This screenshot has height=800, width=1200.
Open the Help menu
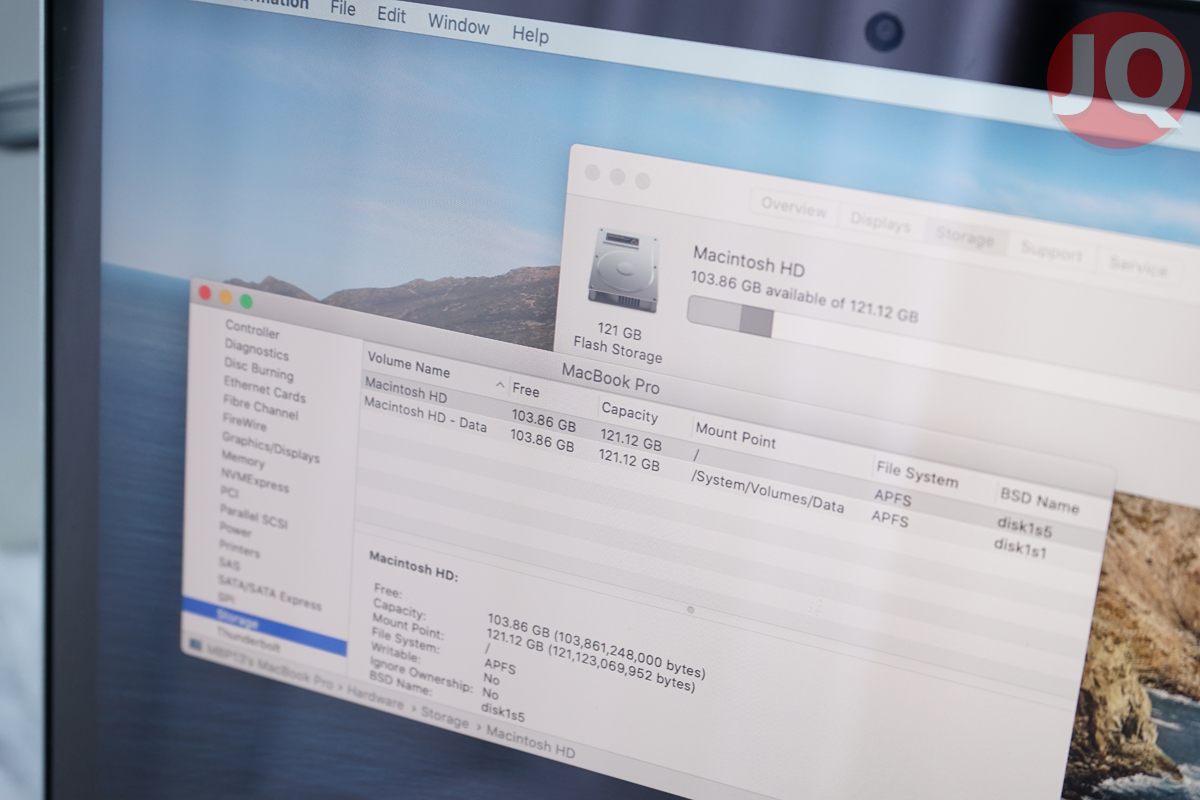point(530,34)
